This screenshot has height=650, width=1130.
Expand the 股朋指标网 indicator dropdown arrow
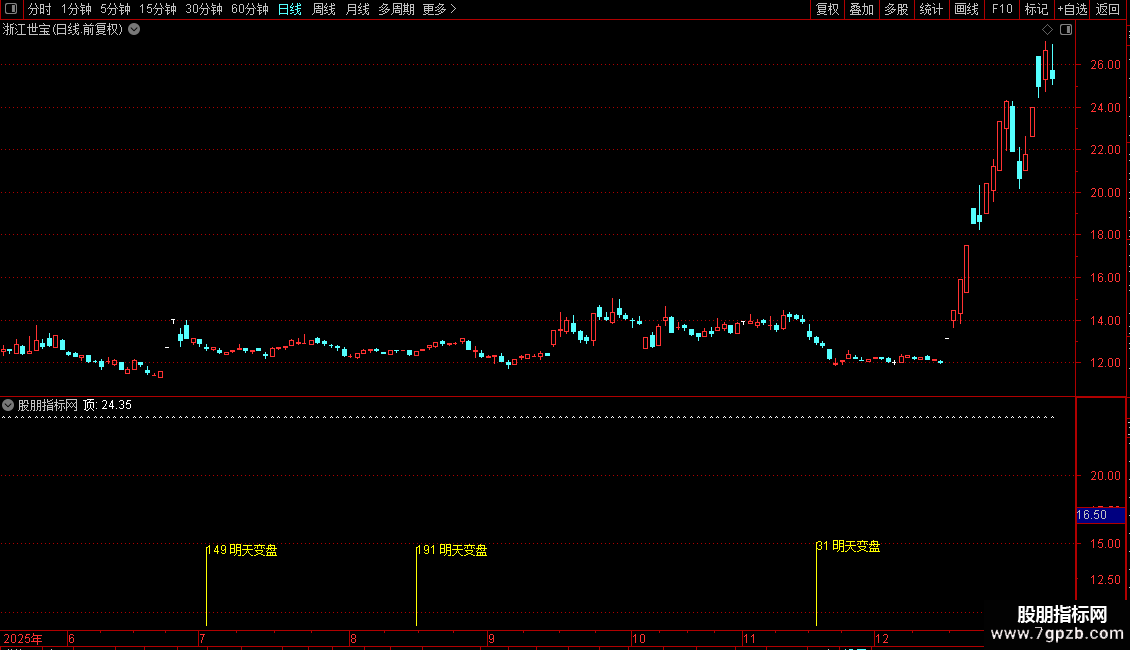coord(8,405)
